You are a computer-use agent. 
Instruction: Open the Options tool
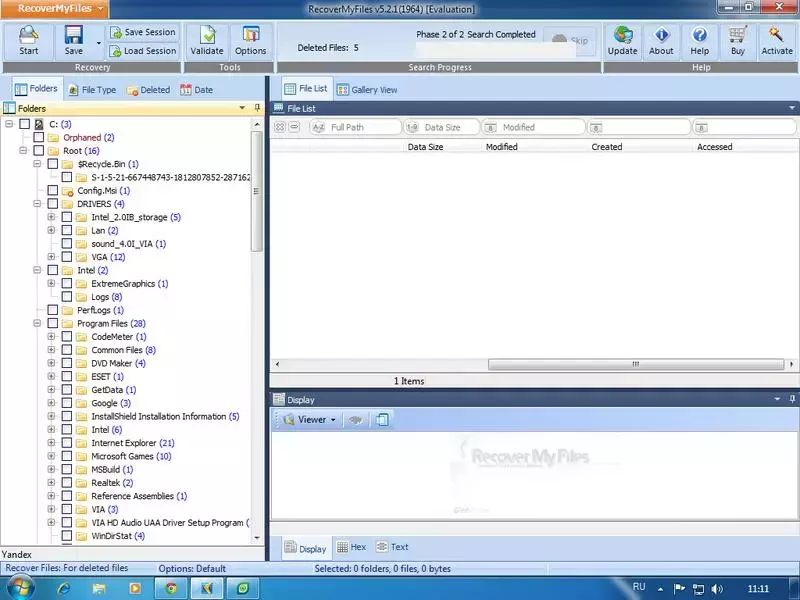[251, 41]
